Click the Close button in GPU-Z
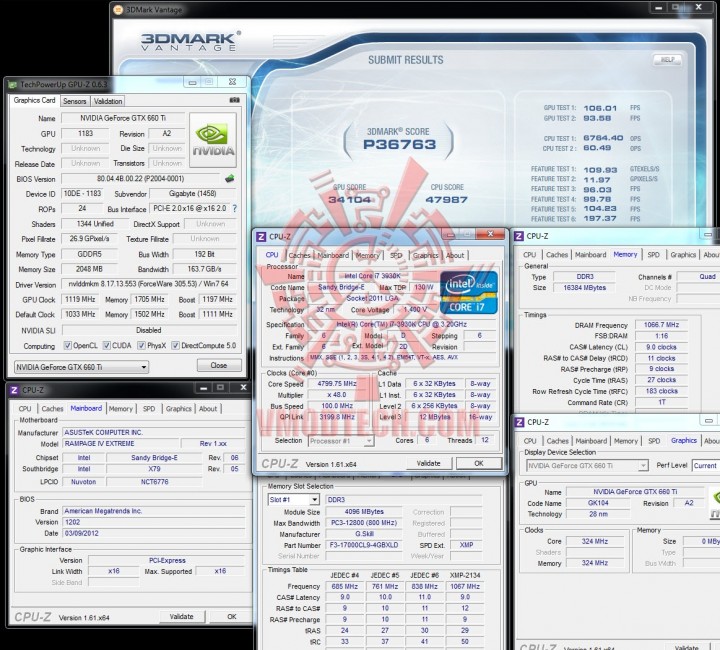 [x=219, y=366]
